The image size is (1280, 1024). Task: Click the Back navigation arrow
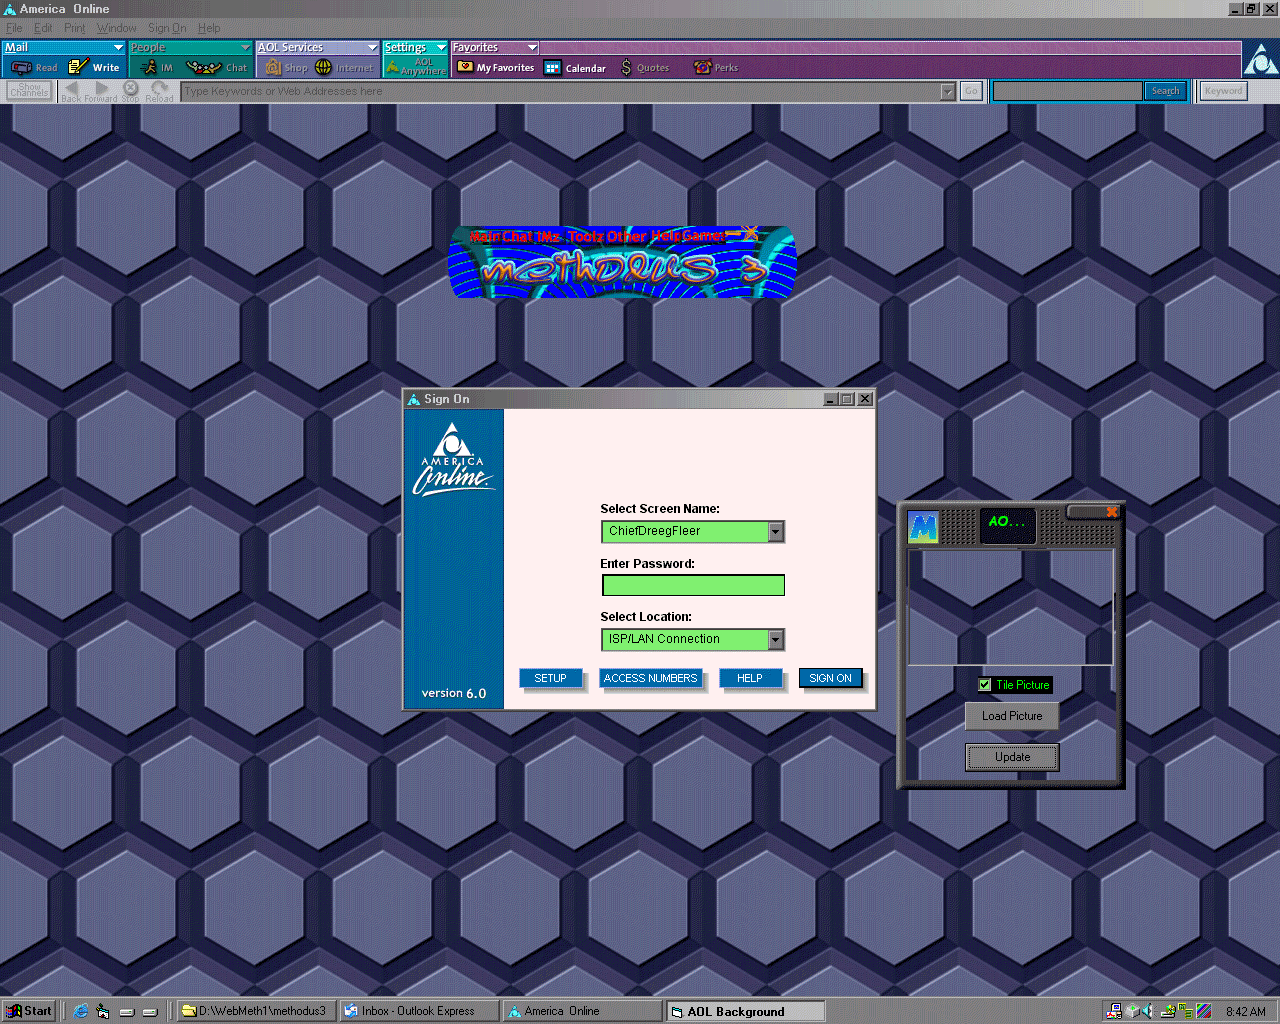pos(71,91)
